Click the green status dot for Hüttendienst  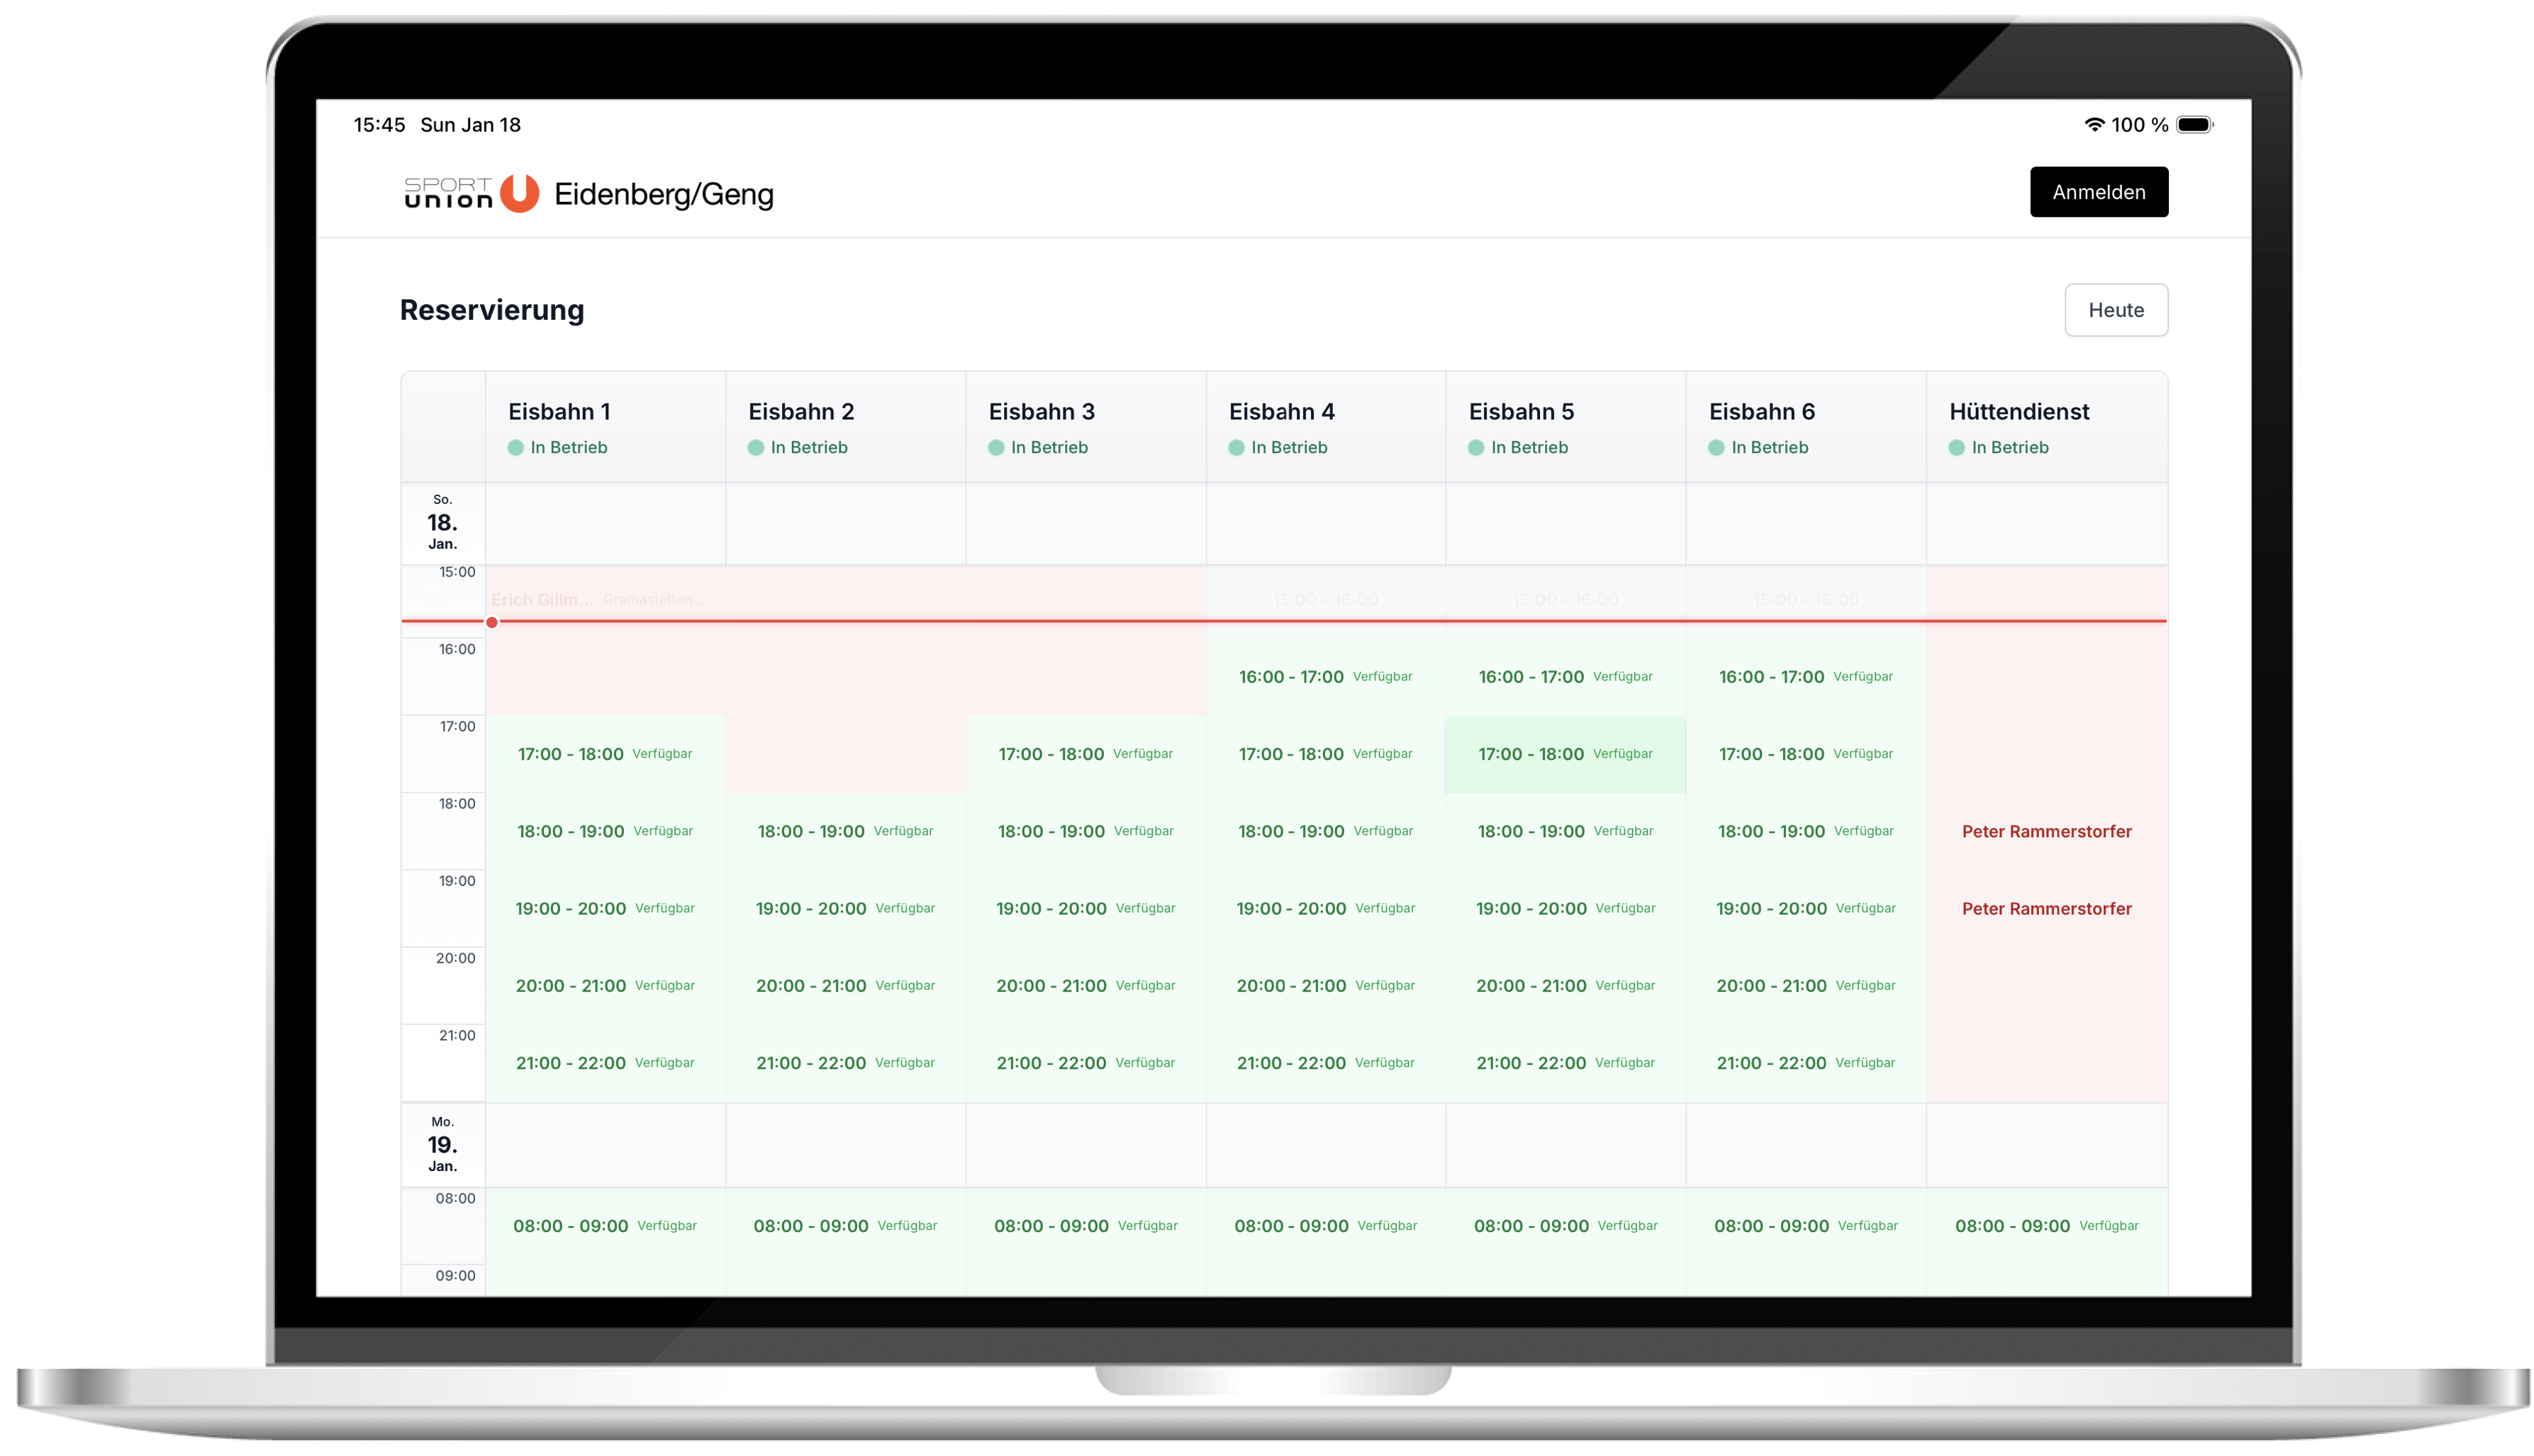pos(1957,447)
